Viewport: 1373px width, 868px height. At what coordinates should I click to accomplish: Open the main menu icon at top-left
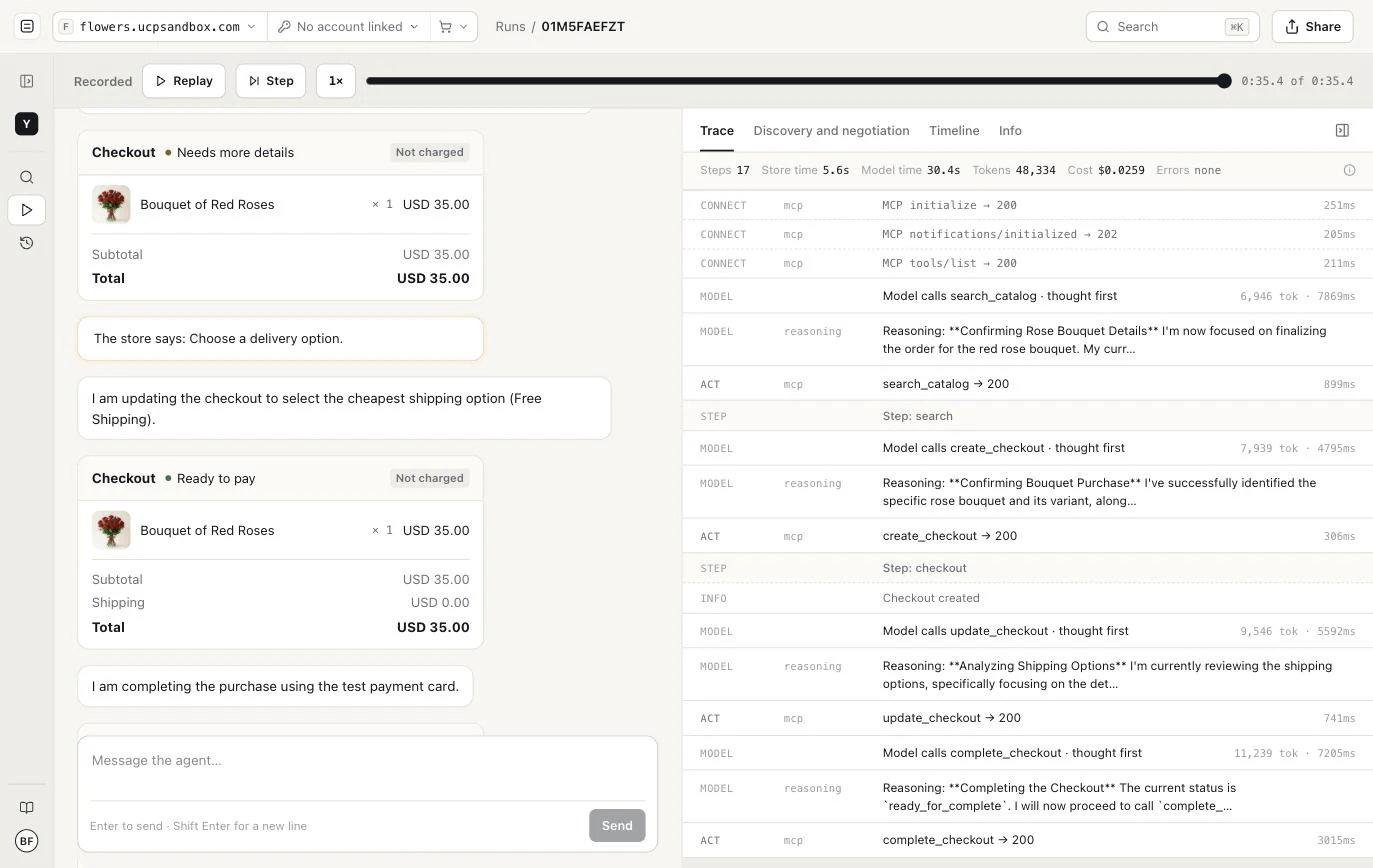point(27,27)
